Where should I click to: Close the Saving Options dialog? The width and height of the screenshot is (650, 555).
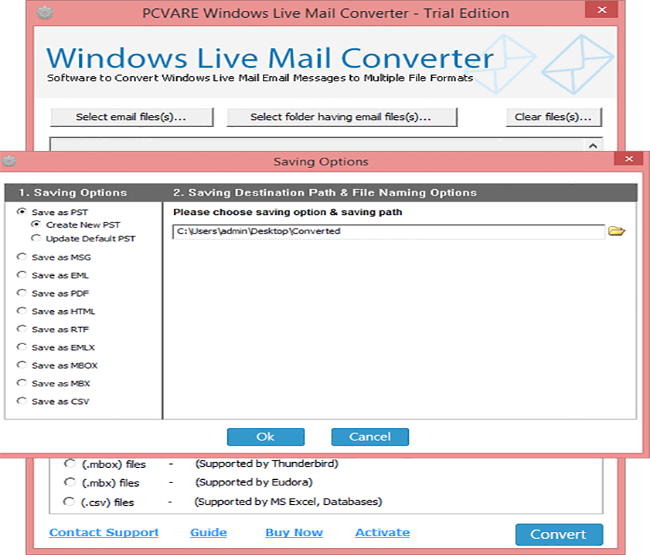pos(628,159)
